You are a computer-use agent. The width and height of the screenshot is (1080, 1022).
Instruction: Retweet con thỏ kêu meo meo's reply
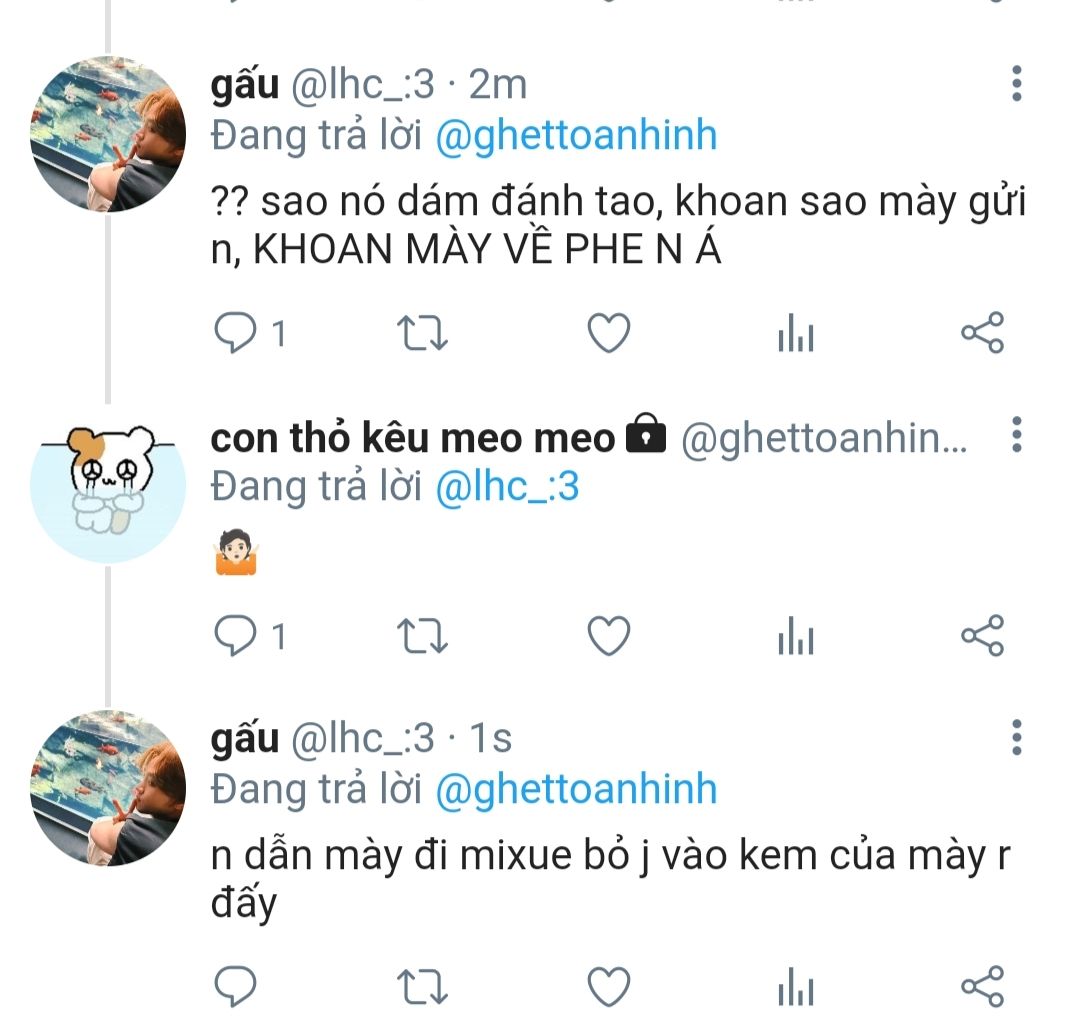(422, 636)
